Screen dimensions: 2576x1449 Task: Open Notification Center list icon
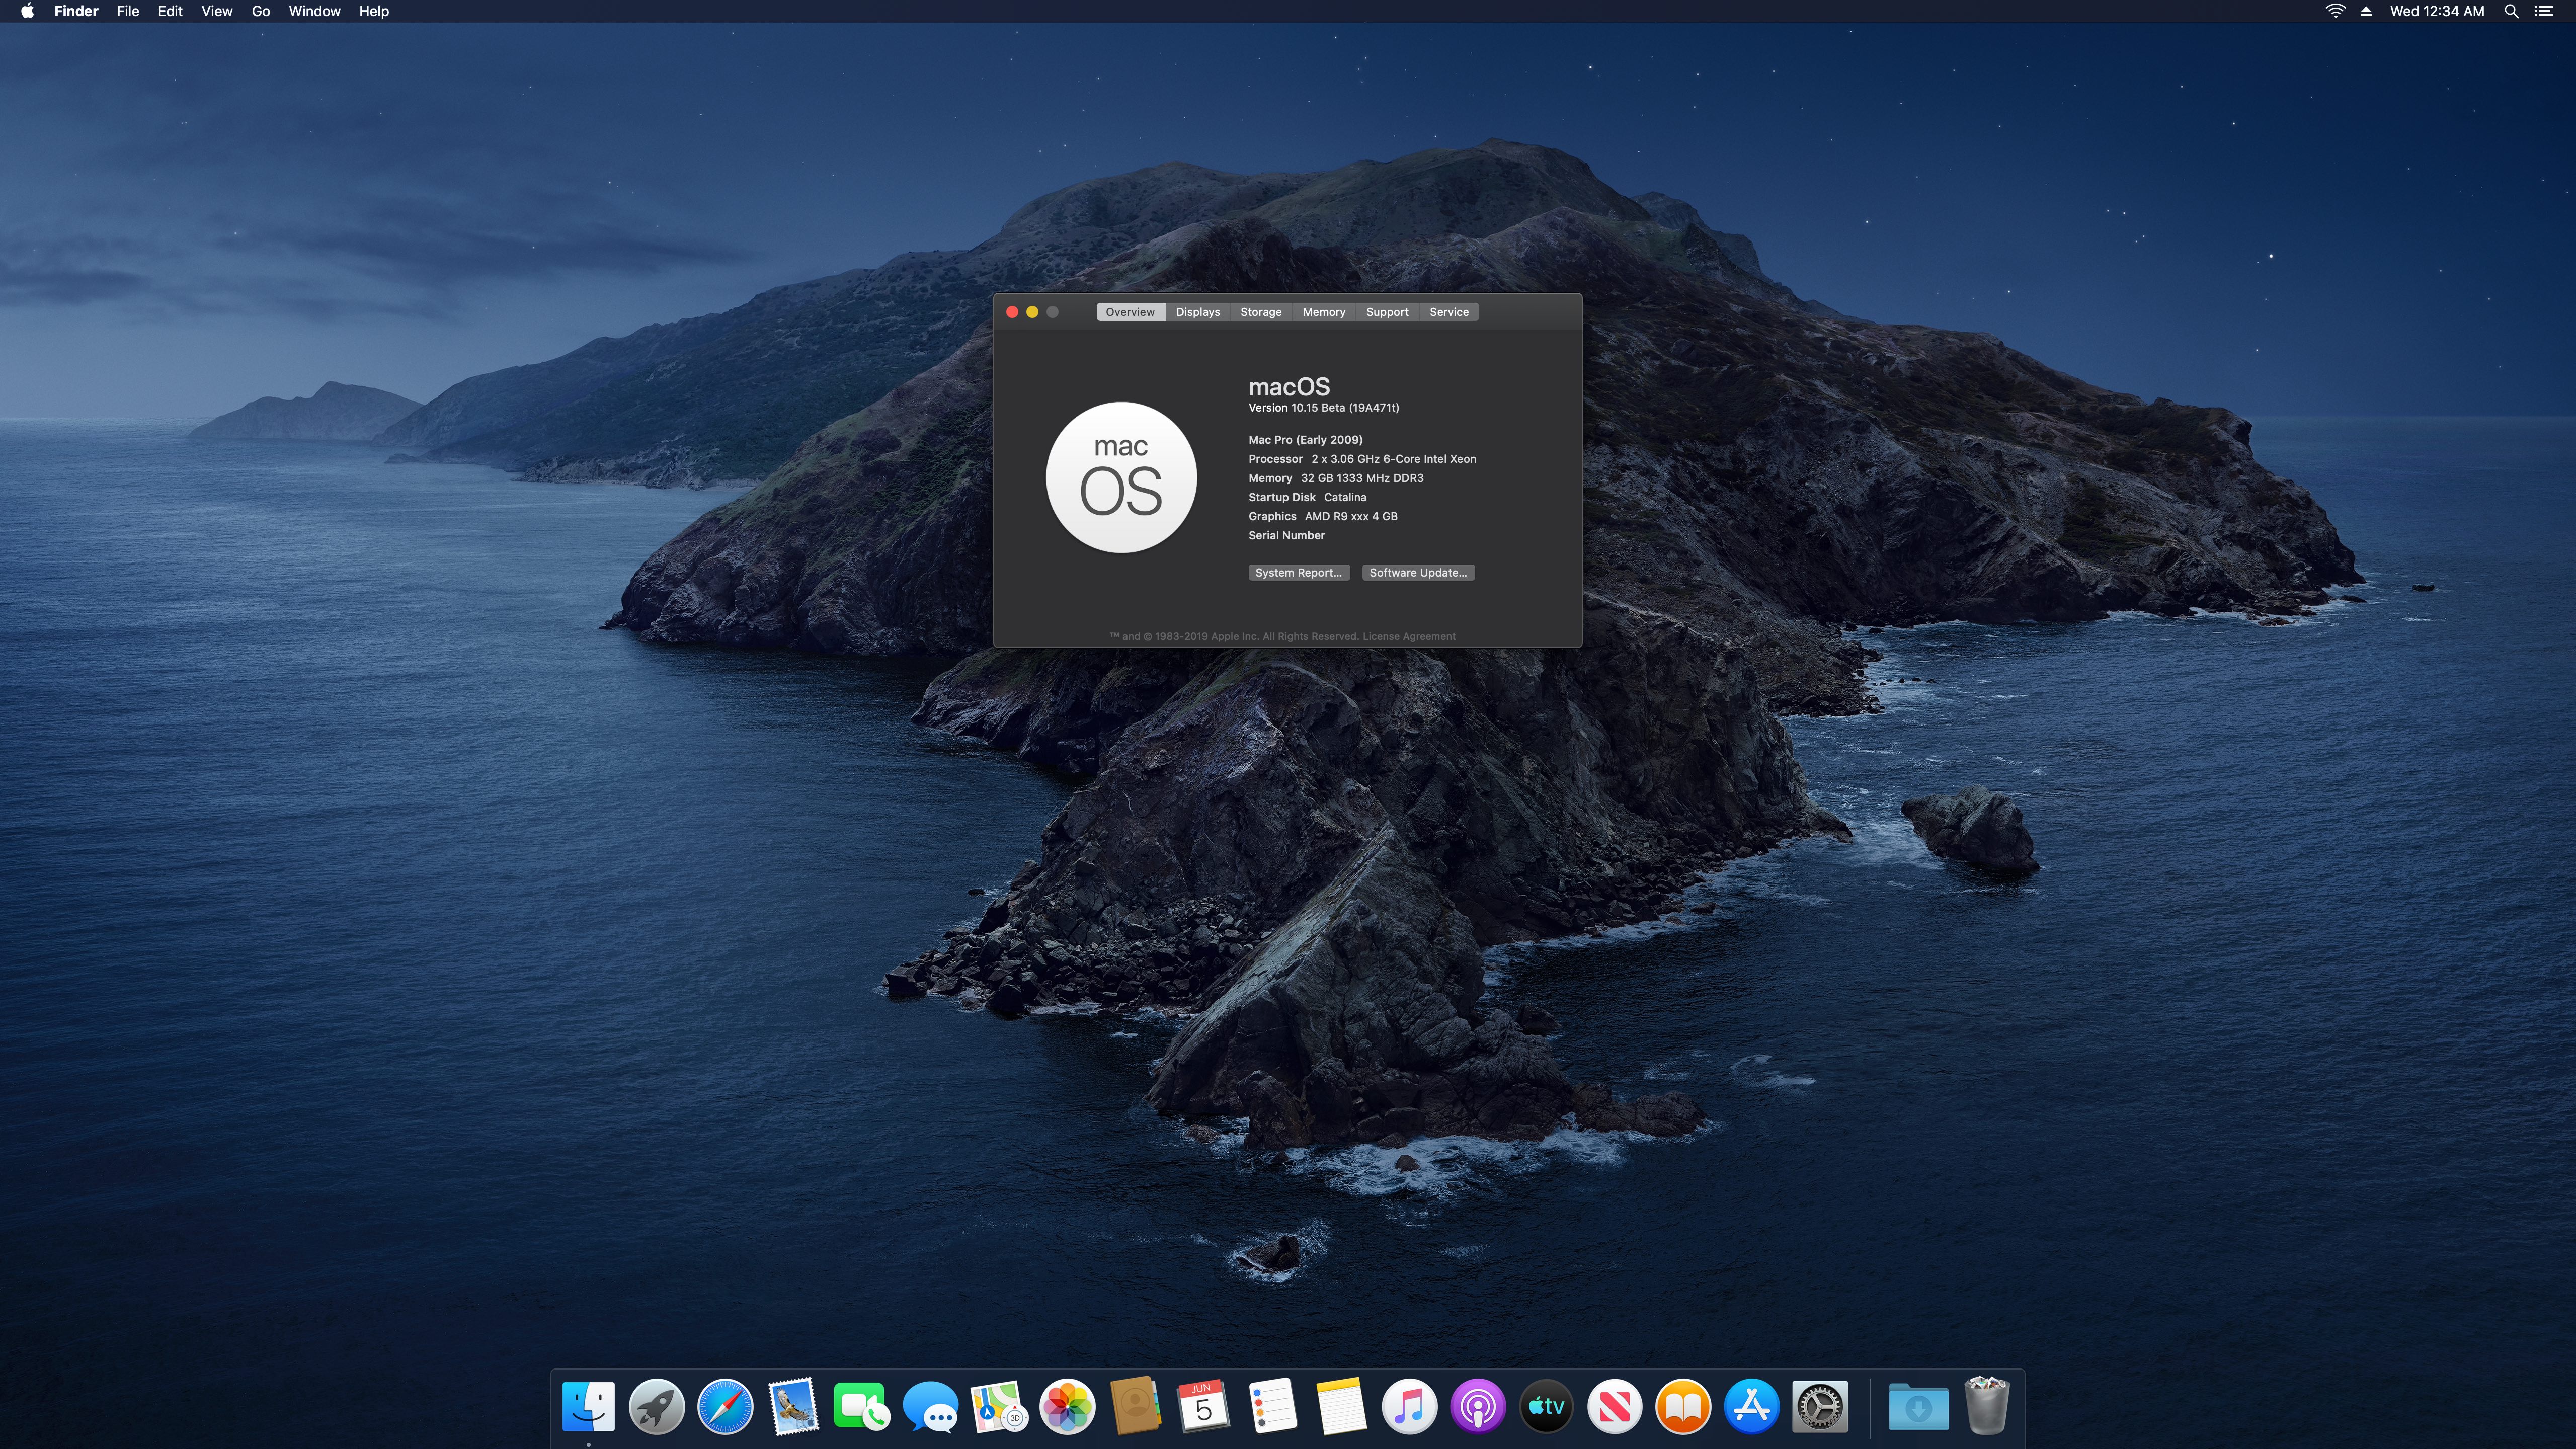[x=2544, y=11]
